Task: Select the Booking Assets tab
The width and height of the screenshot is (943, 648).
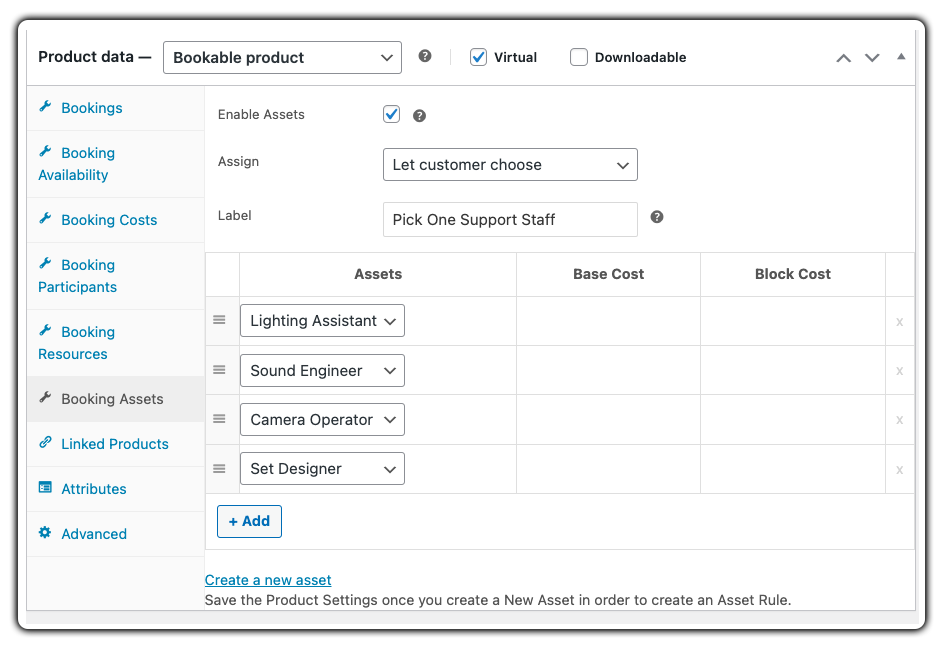Action: [115, 399]
